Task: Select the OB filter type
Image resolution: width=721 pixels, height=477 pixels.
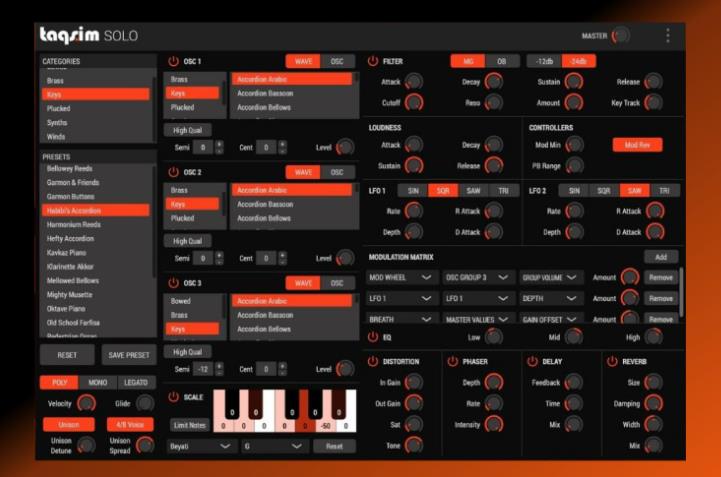Action: tap(502, 61)
